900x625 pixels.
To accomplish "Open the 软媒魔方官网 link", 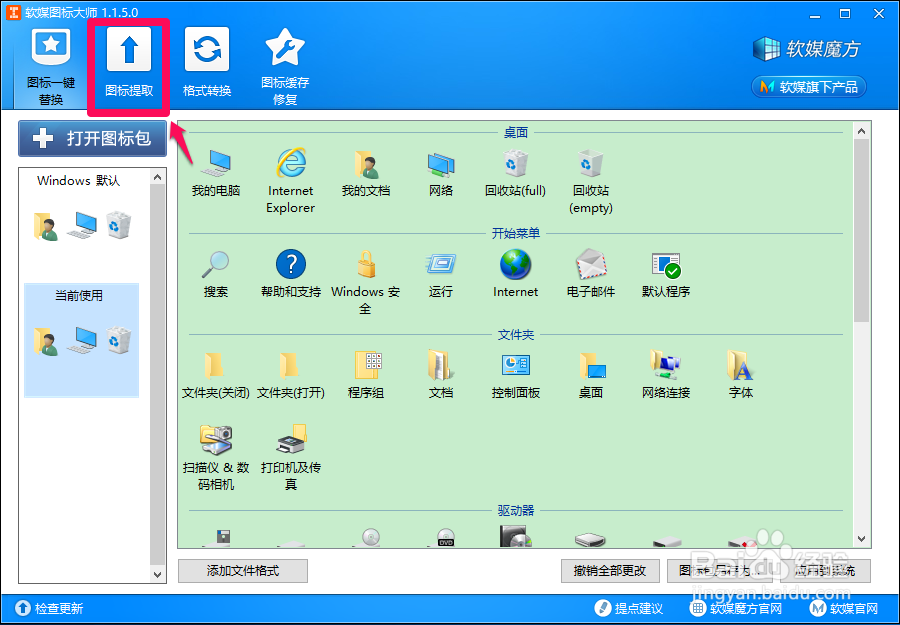I will [743, 608].
